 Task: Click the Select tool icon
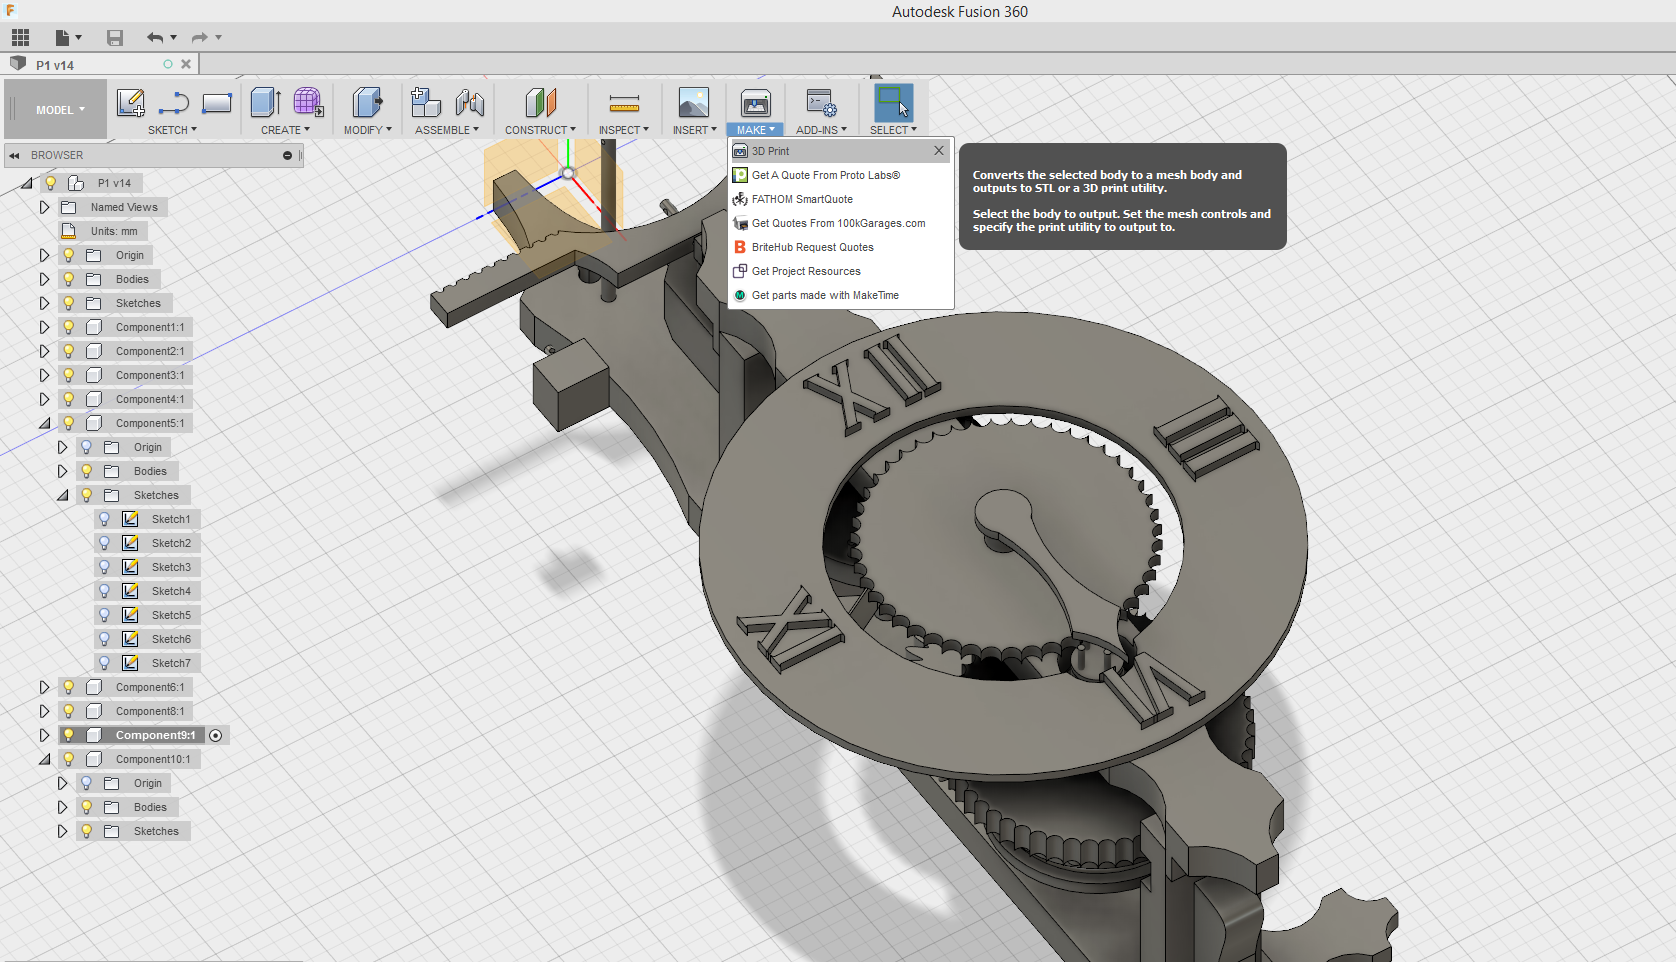[x=894, y=102]
